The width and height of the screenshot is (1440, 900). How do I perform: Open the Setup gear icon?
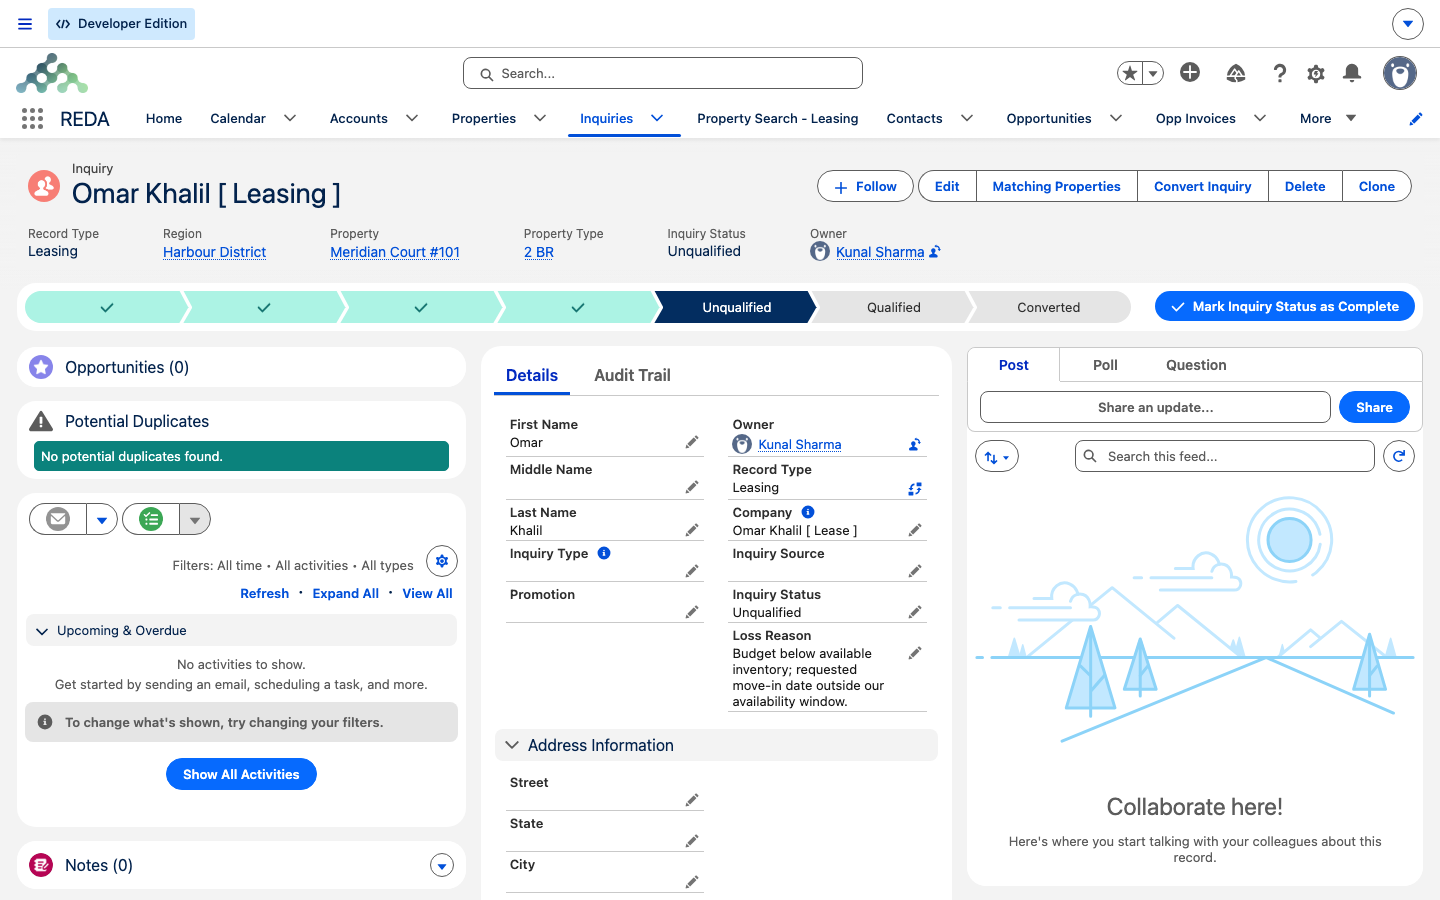pyautogui.click(x=1316, y=73)
